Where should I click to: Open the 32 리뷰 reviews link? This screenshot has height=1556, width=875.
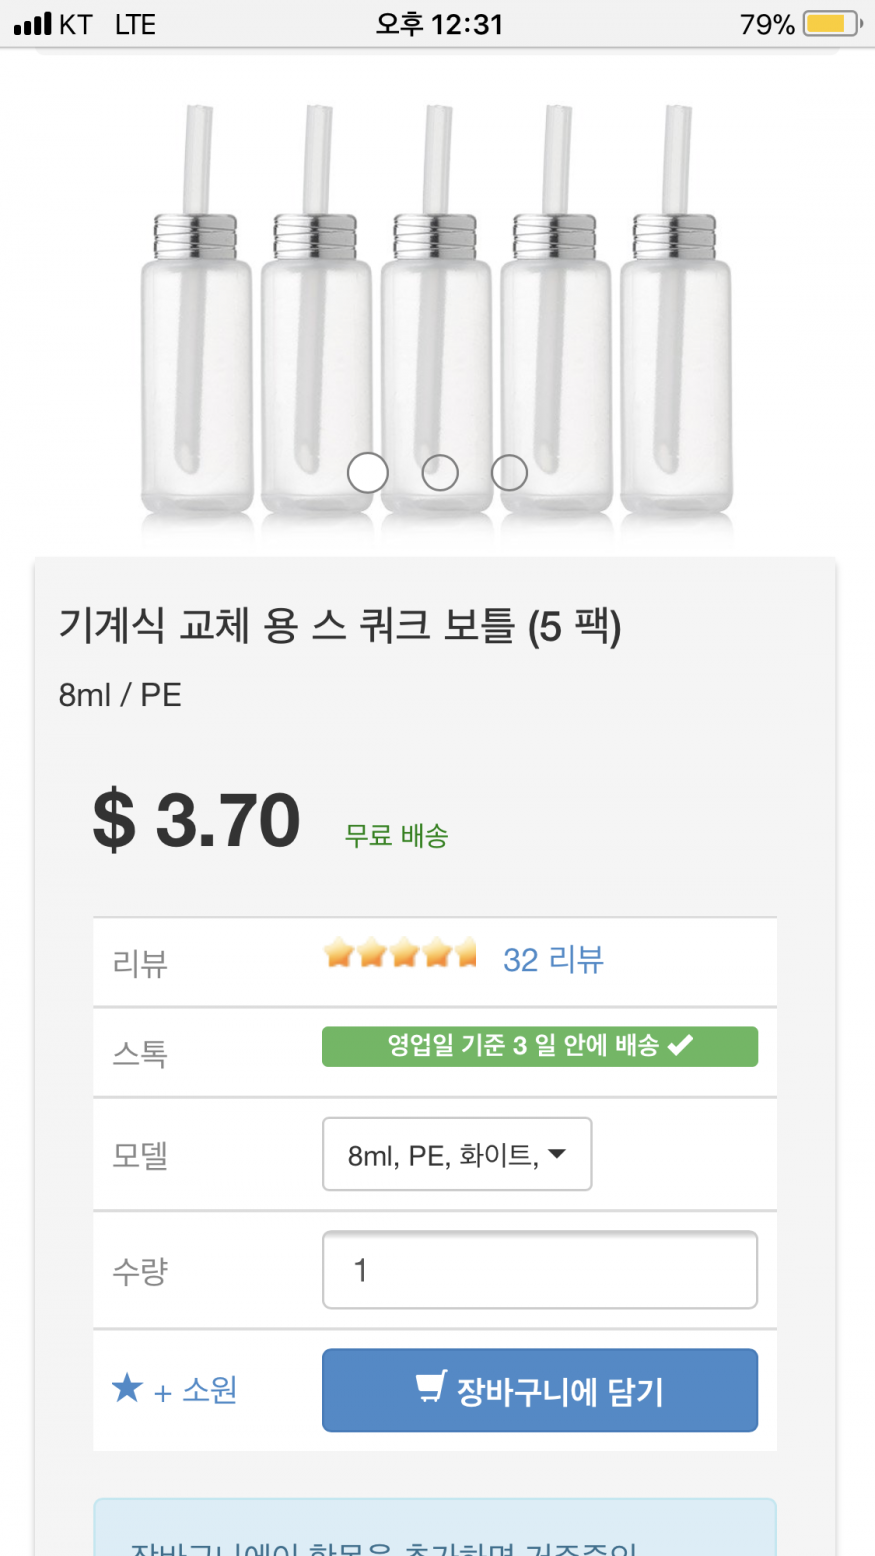click(x=553, y=960)
